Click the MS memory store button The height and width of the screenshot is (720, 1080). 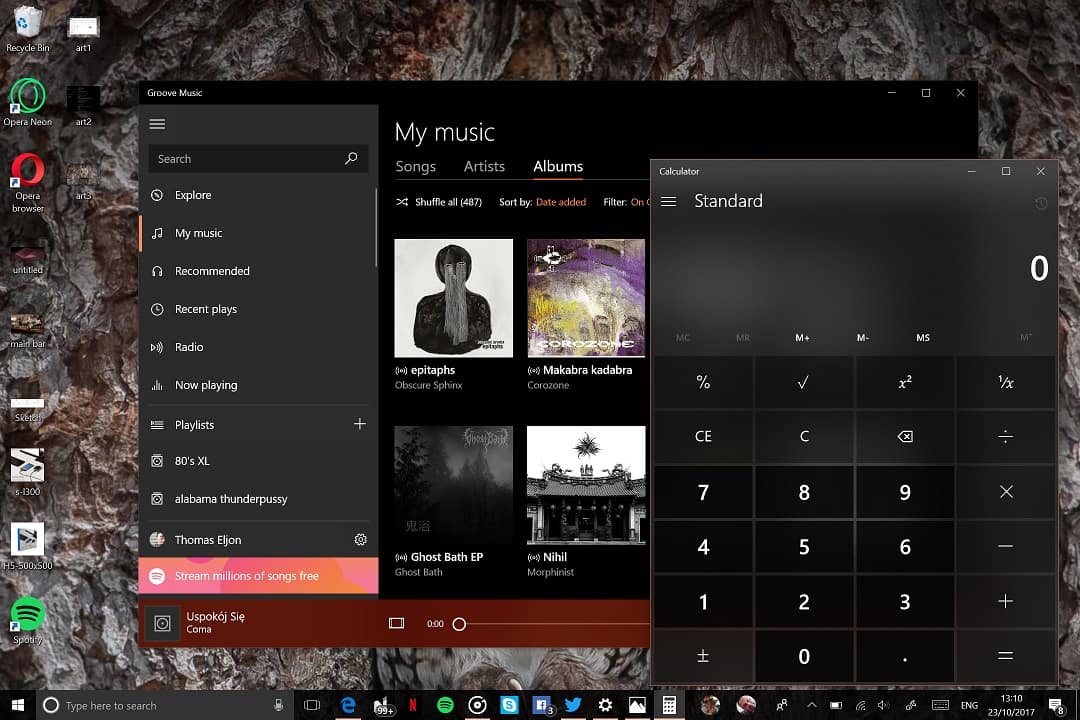point(923,338)
